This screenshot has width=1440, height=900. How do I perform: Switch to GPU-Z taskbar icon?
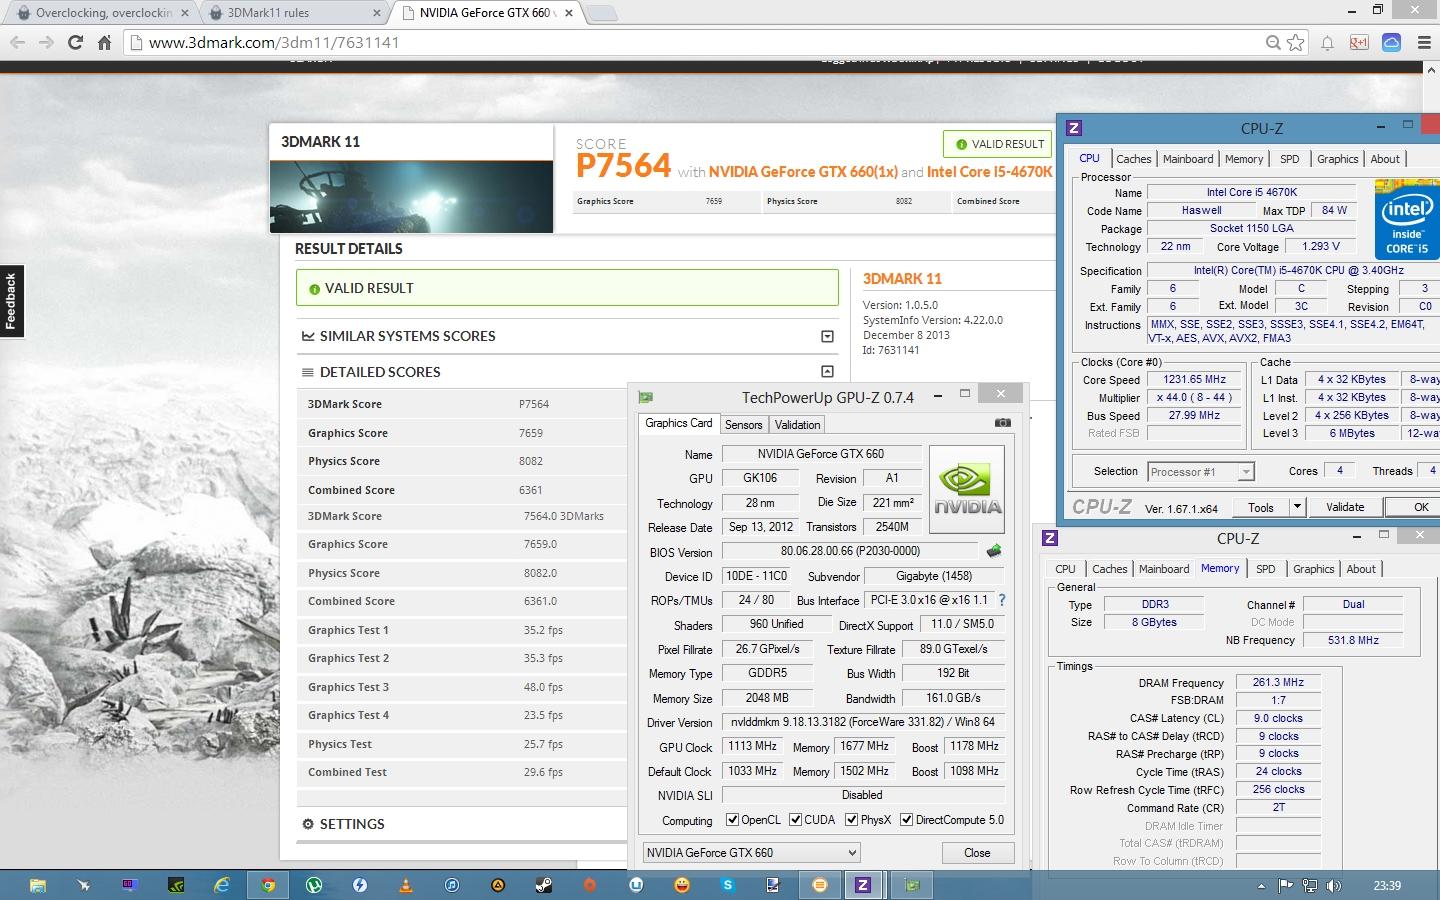click(x=912, y=885)
